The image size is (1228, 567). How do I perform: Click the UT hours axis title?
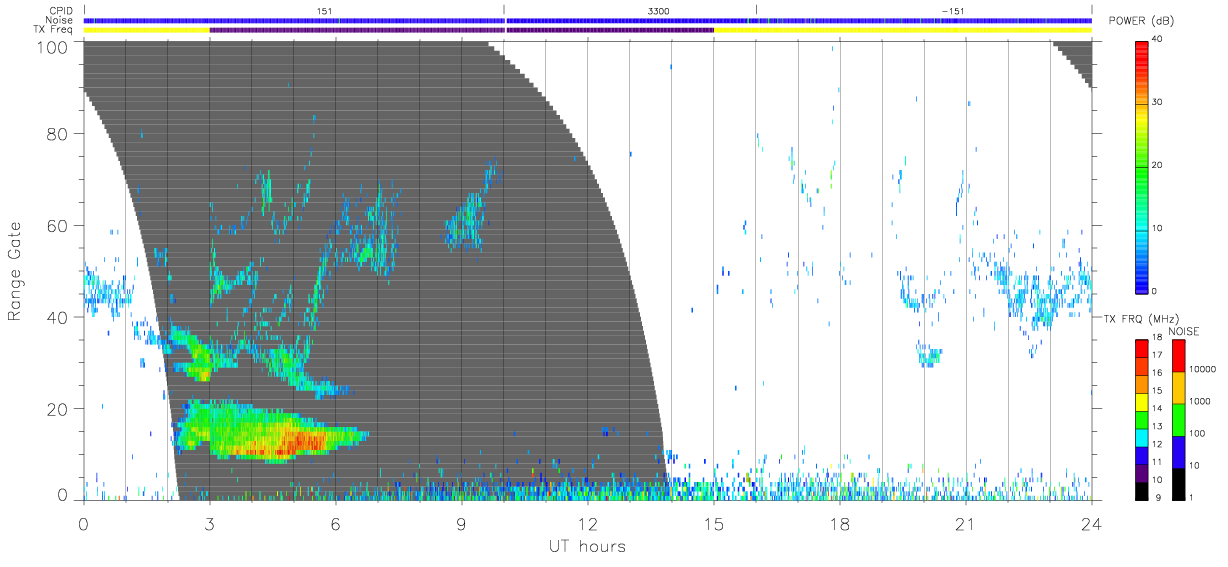[586, 546]
